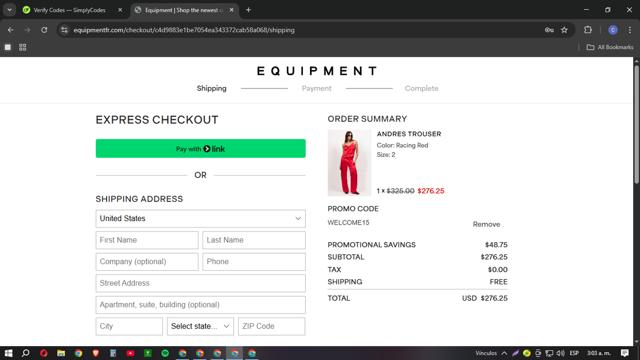Open Windows taskbar search

(25, 353)
